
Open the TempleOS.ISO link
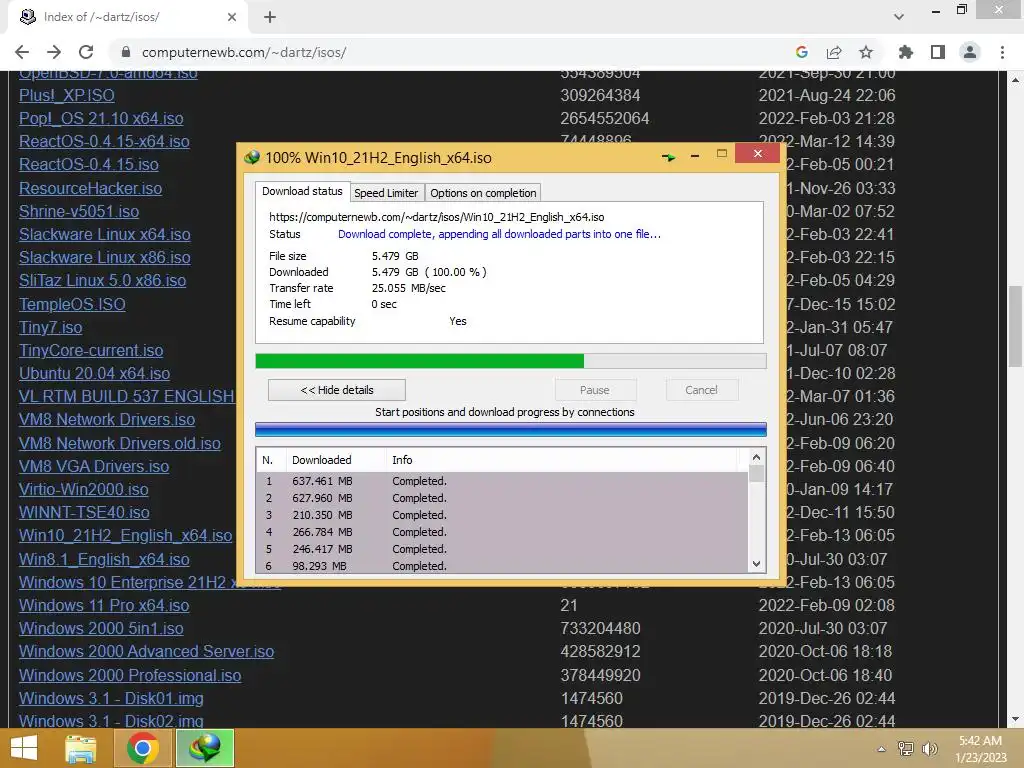(72, 304)
